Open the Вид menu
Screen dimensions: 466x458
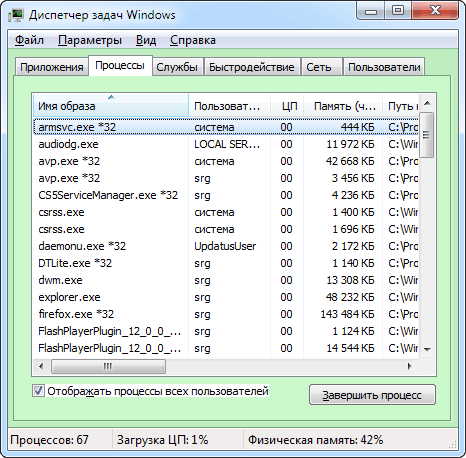point(146,40)
